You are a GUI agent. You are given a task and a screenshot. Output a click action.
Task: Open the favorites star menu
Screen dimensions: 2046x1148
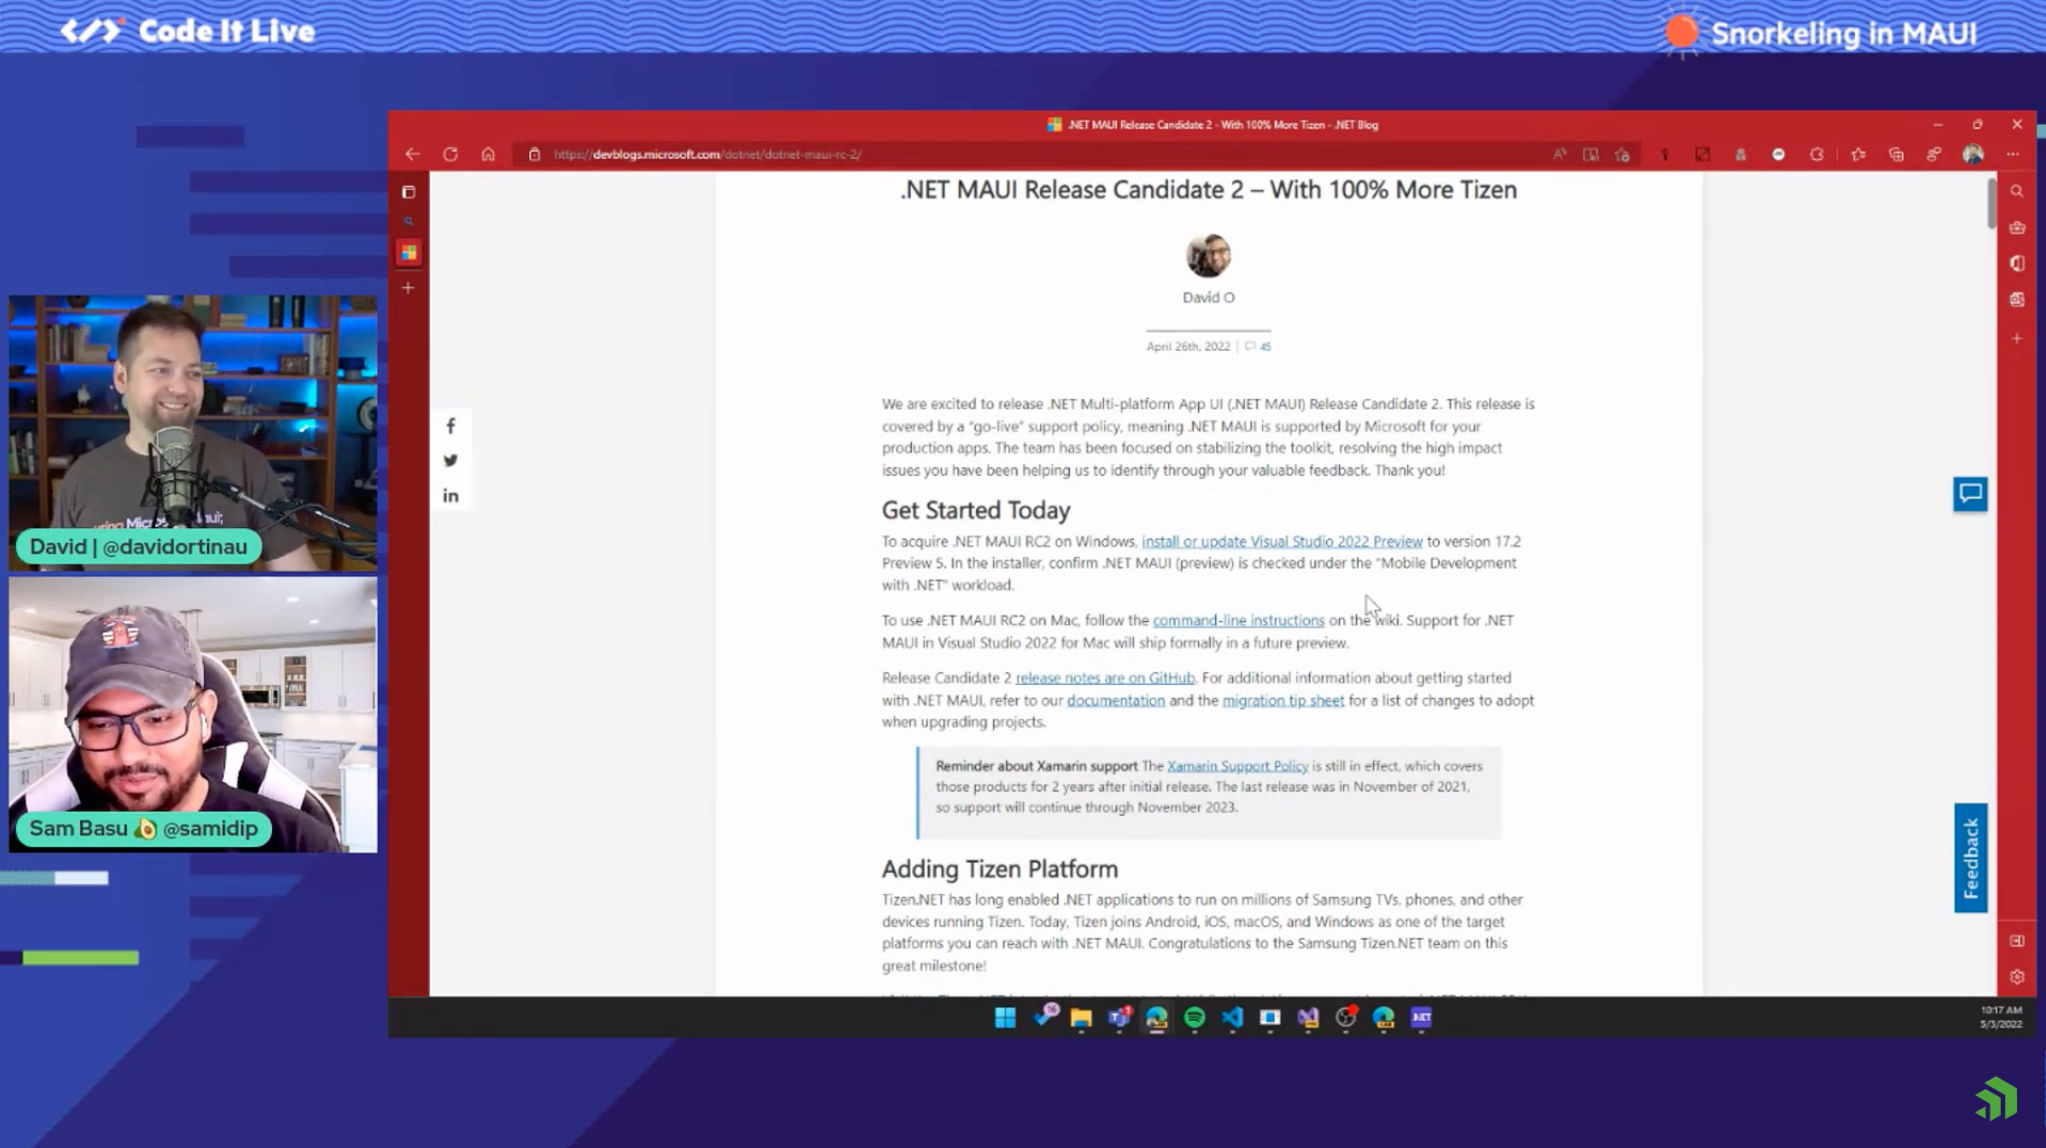click(1858, 154)
